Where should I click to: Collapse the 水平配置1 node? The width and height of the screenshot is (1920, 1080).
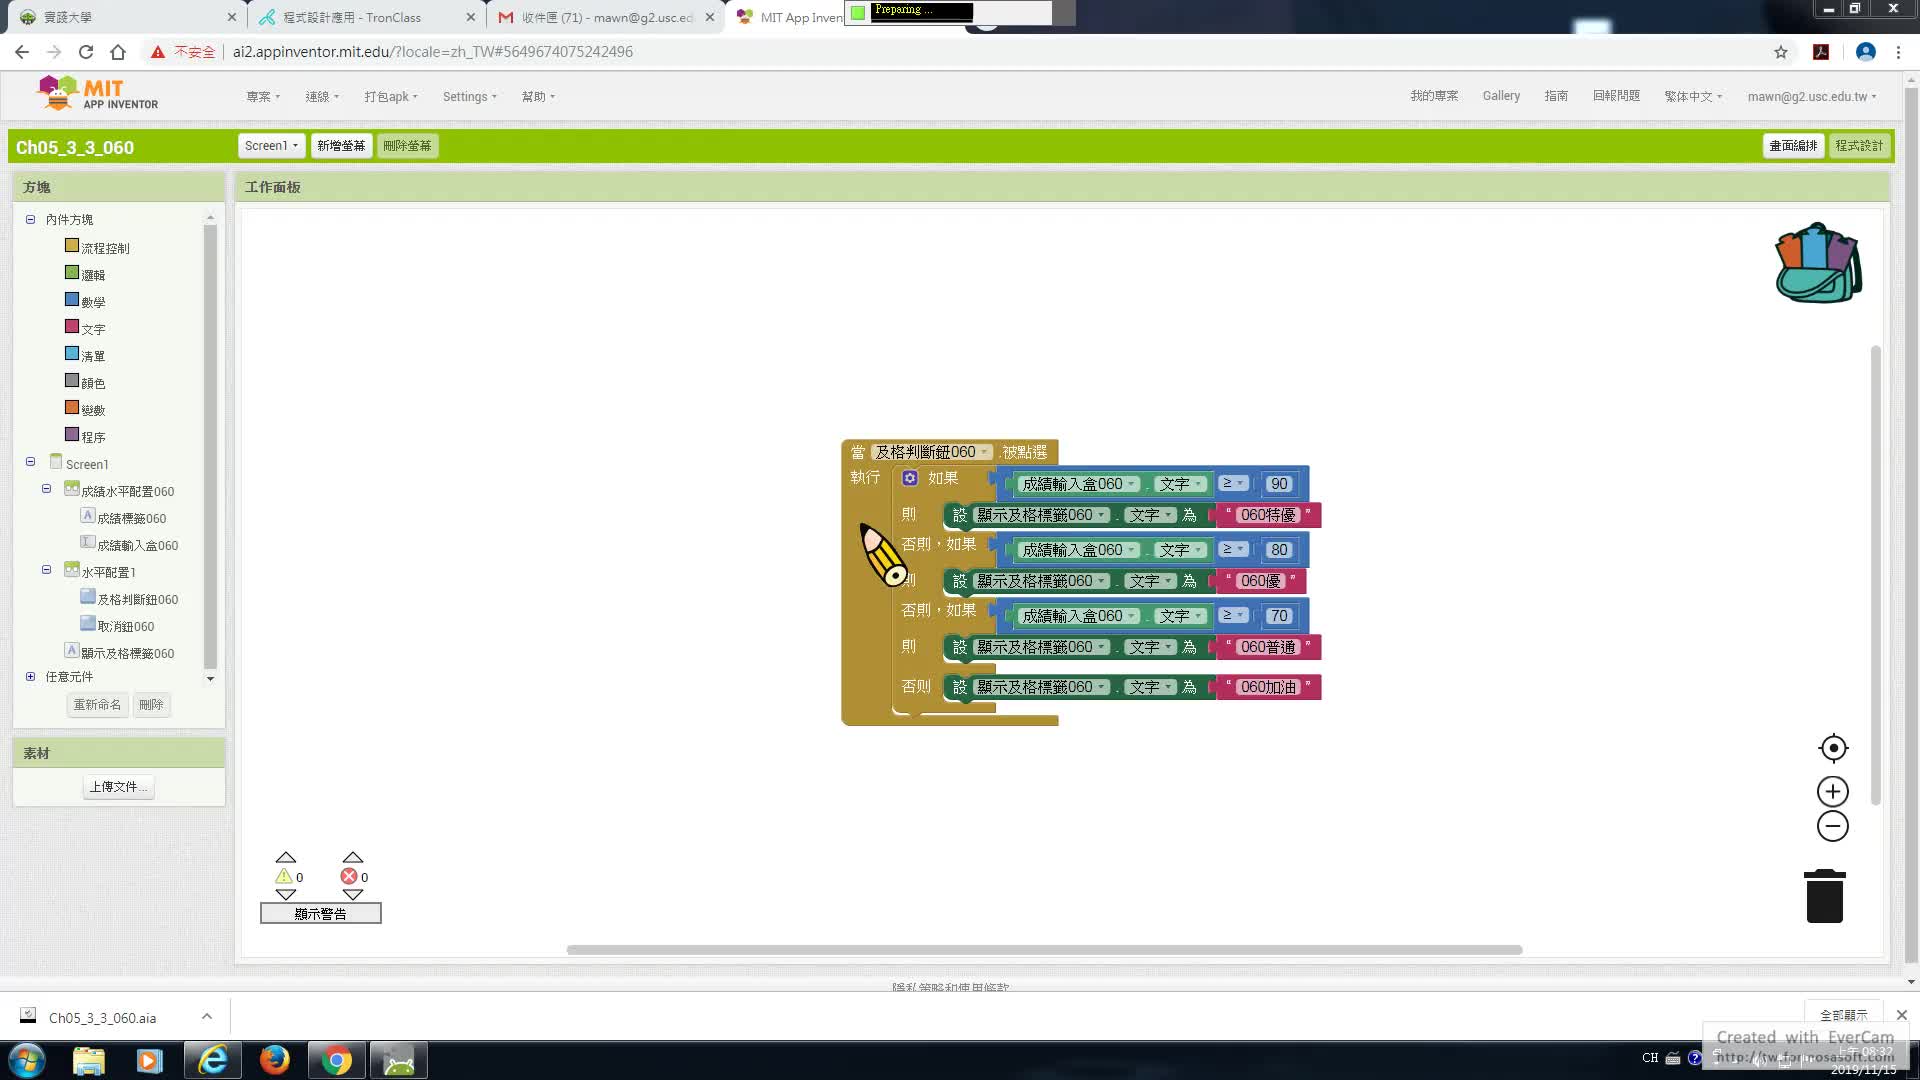pos(46,570)
